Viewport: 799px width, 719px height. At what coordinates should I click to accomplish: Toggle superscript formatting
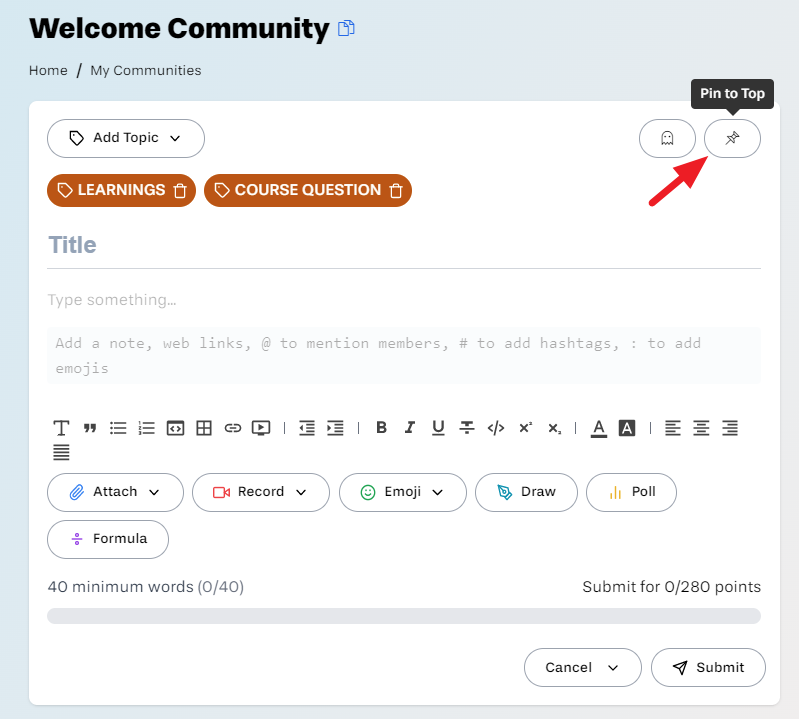pyautogui.click(x=525, y=428)
